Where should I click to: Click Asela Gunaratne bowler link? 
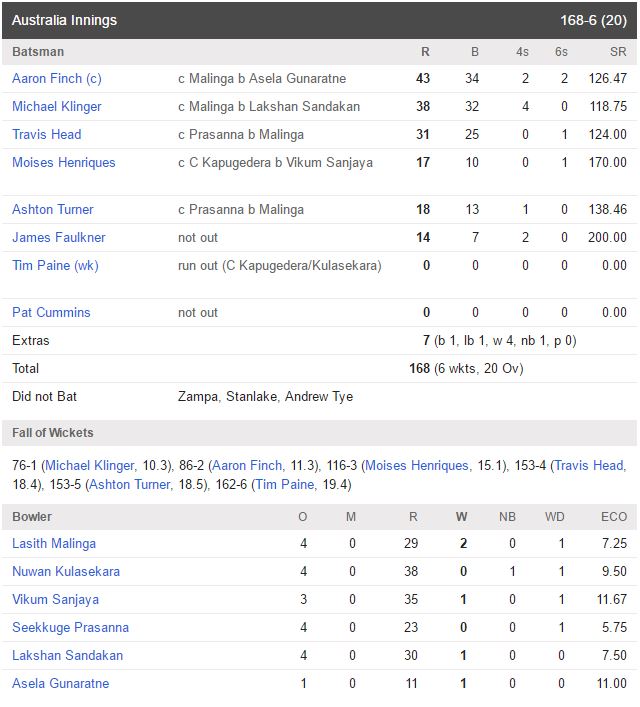pyautogui.click(x=61, y=683)
